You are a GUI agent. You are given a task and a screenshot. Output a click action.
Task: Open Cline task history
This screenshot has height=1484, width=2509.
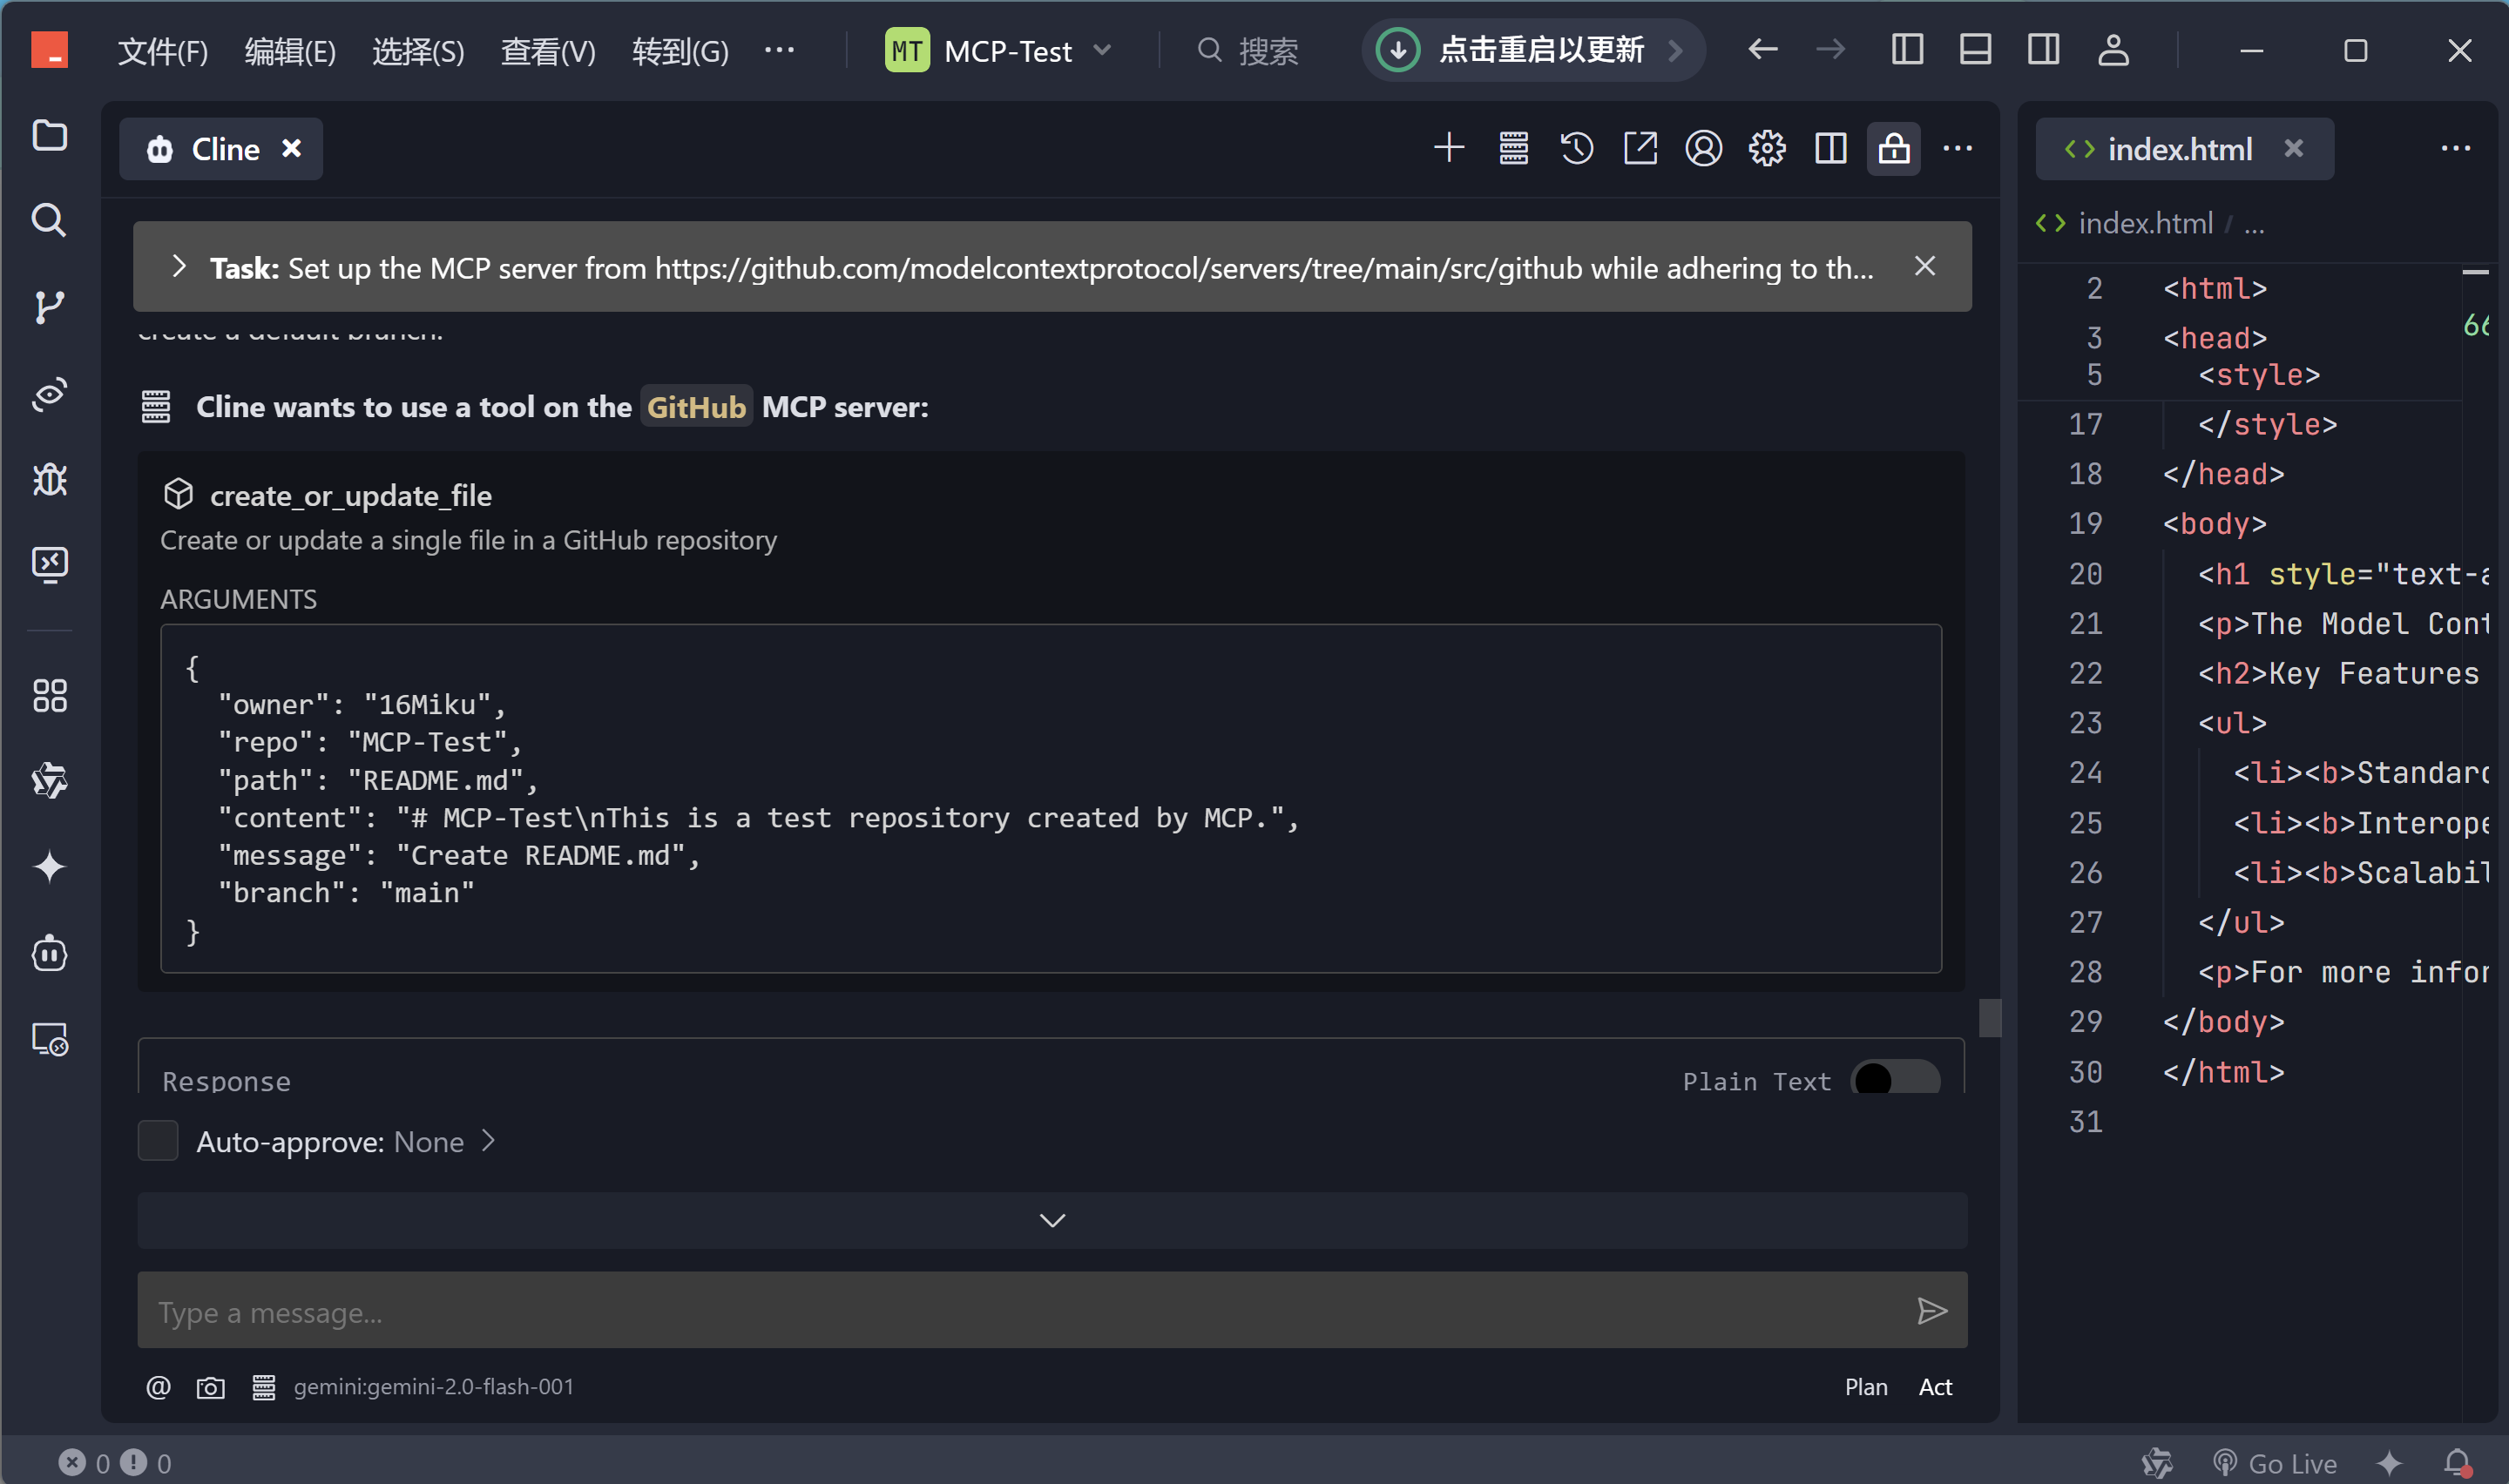[1576, 149]
